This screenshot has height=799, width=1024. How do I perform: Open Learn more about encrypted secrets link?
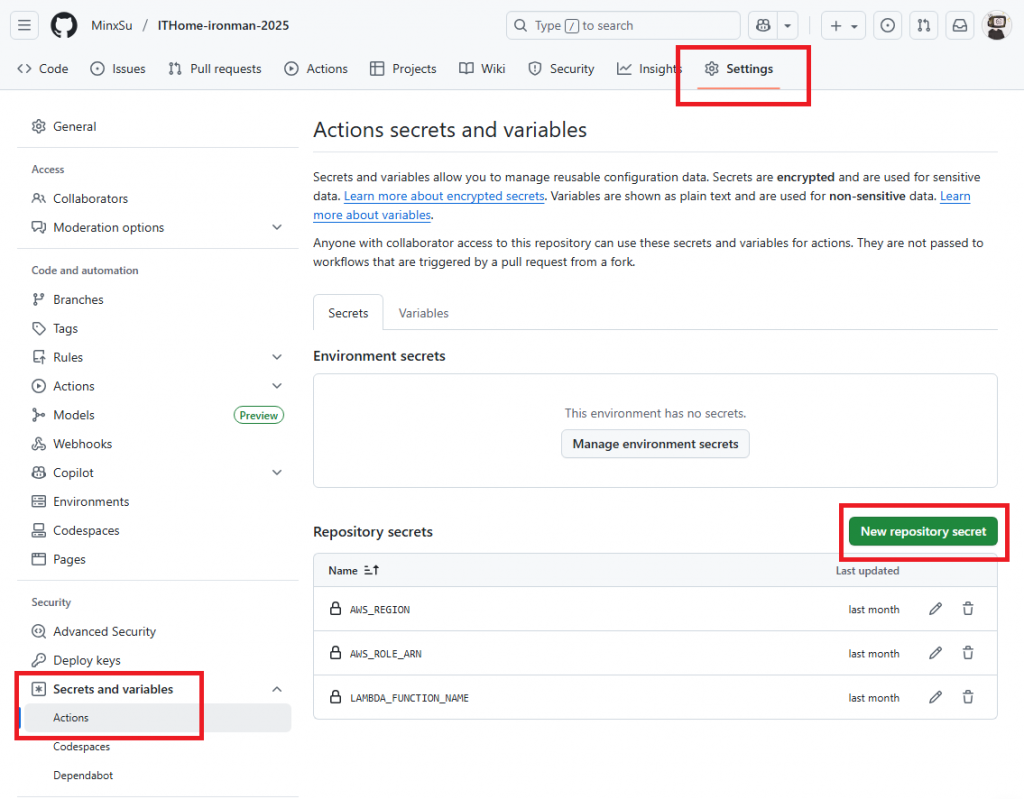(x=444, y=196)
